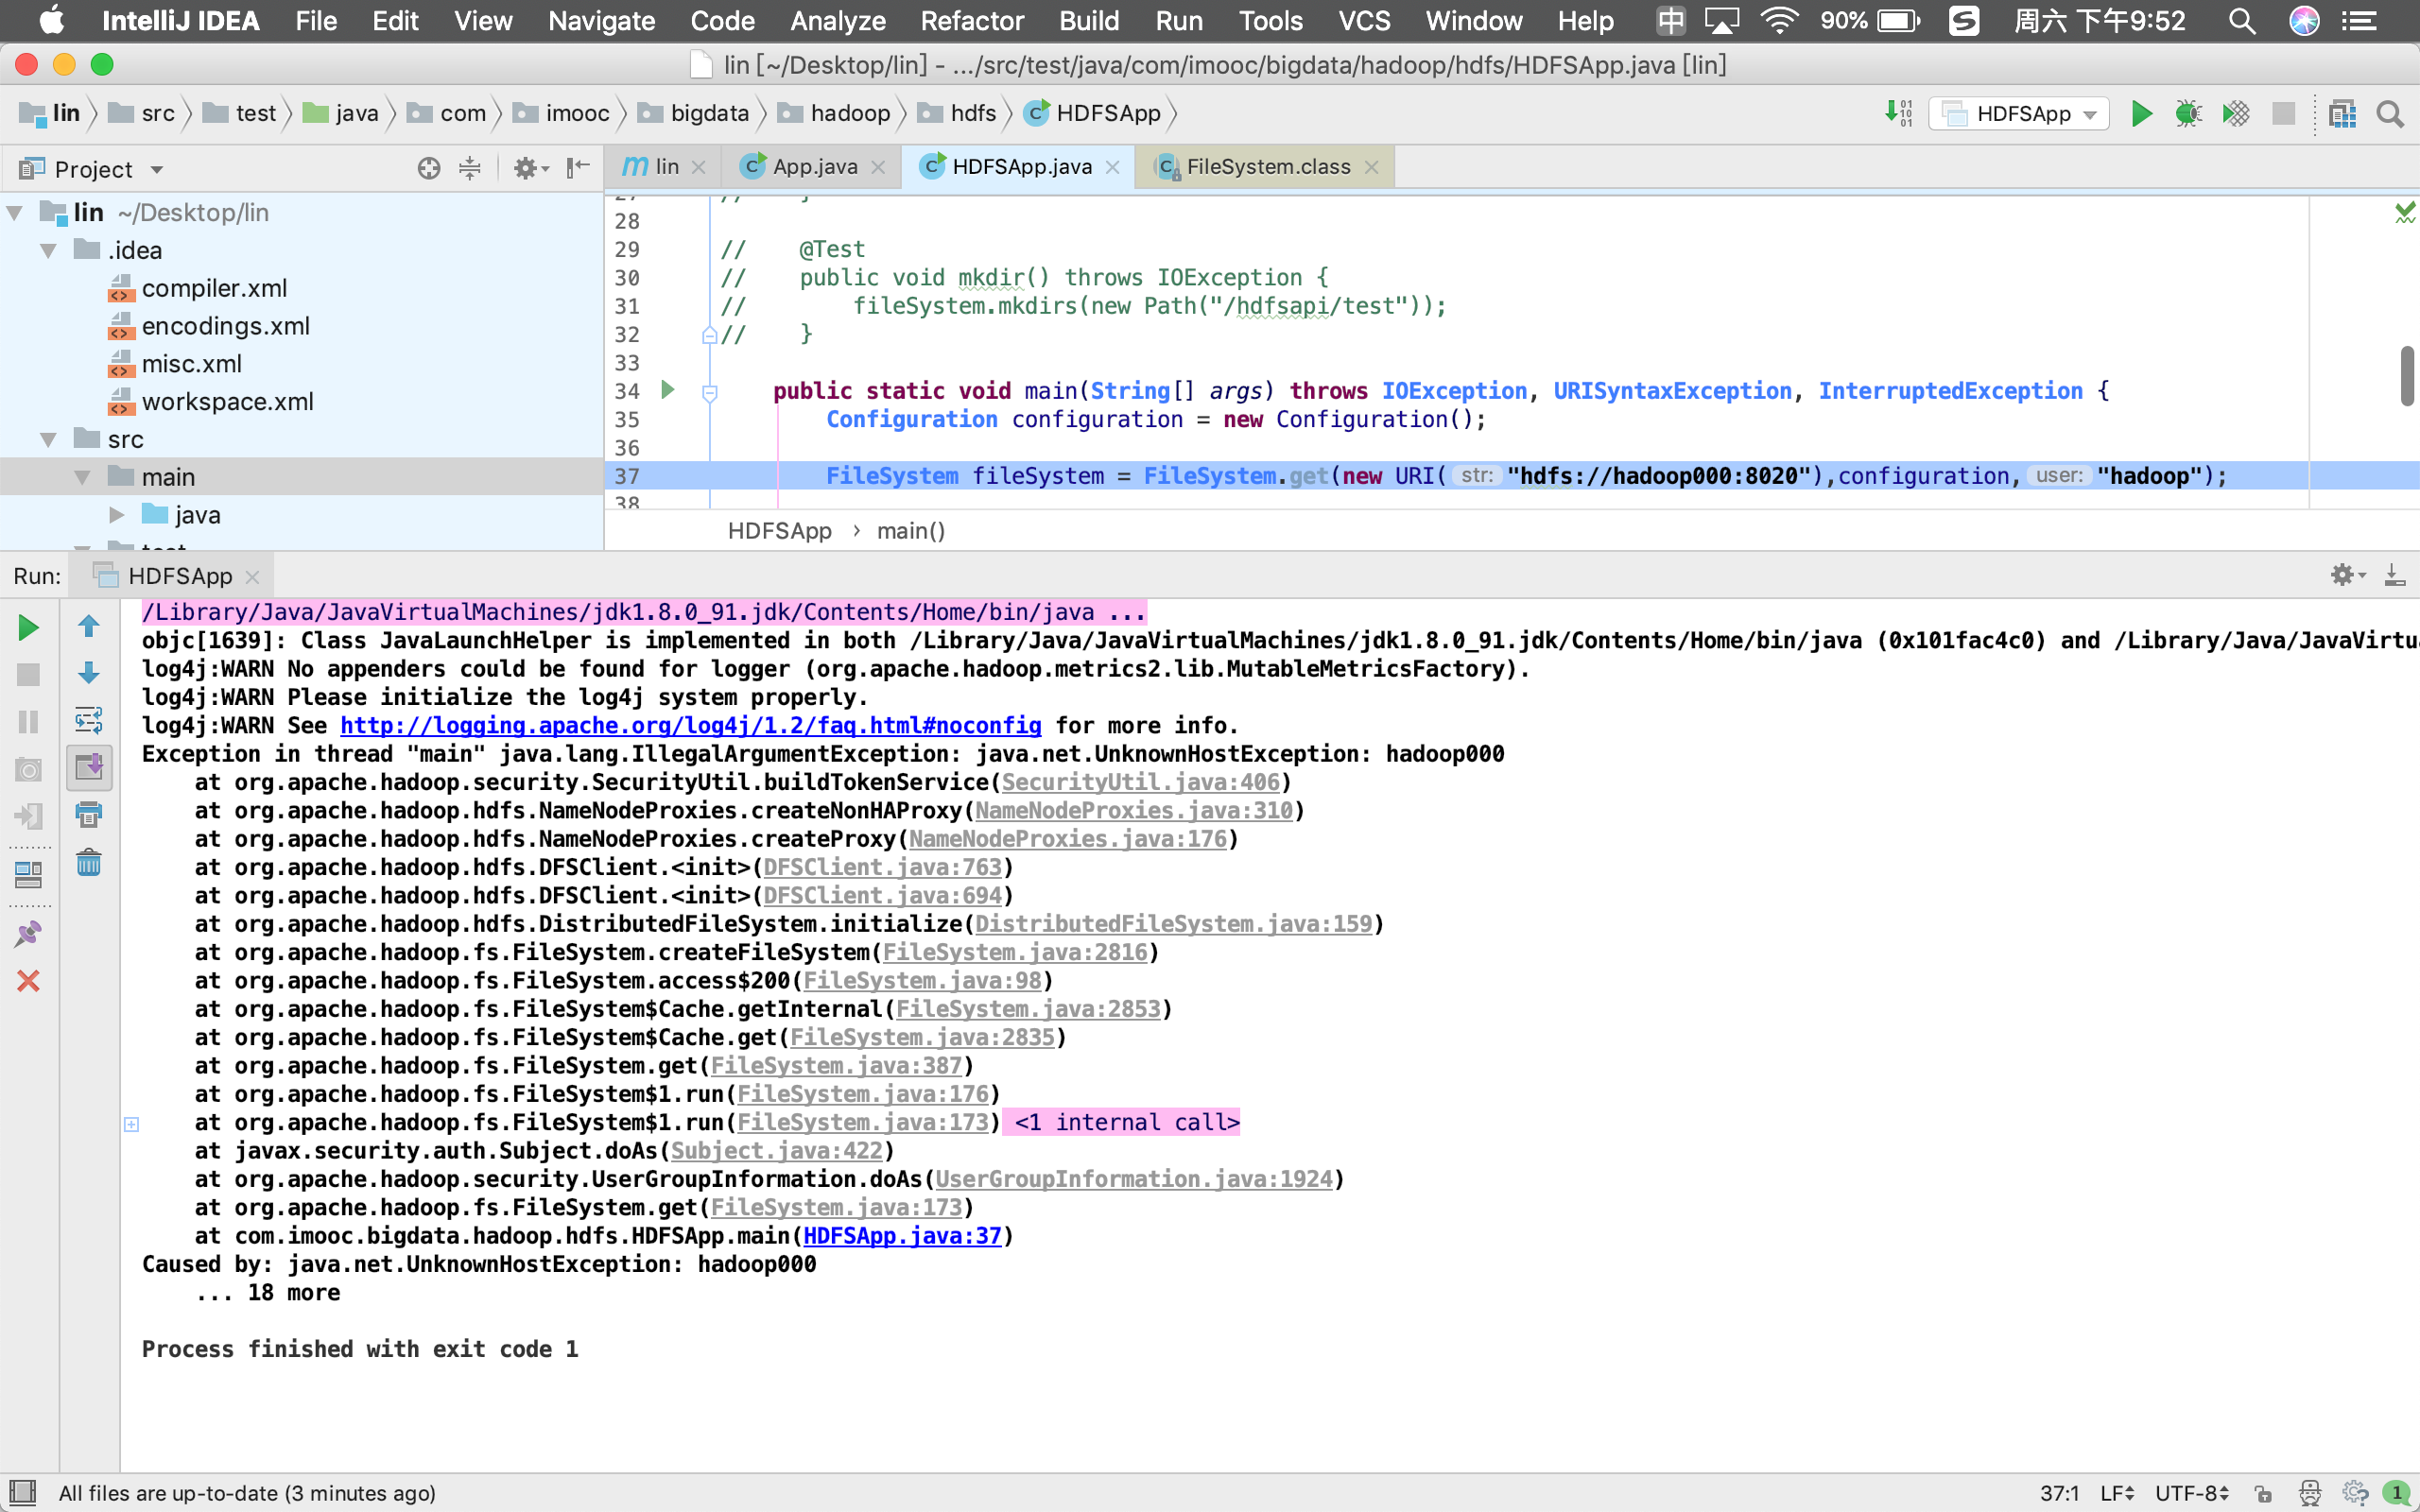
Task: Clear console with trash can icon
Action: pyautogui.click(x=89, y=862)
